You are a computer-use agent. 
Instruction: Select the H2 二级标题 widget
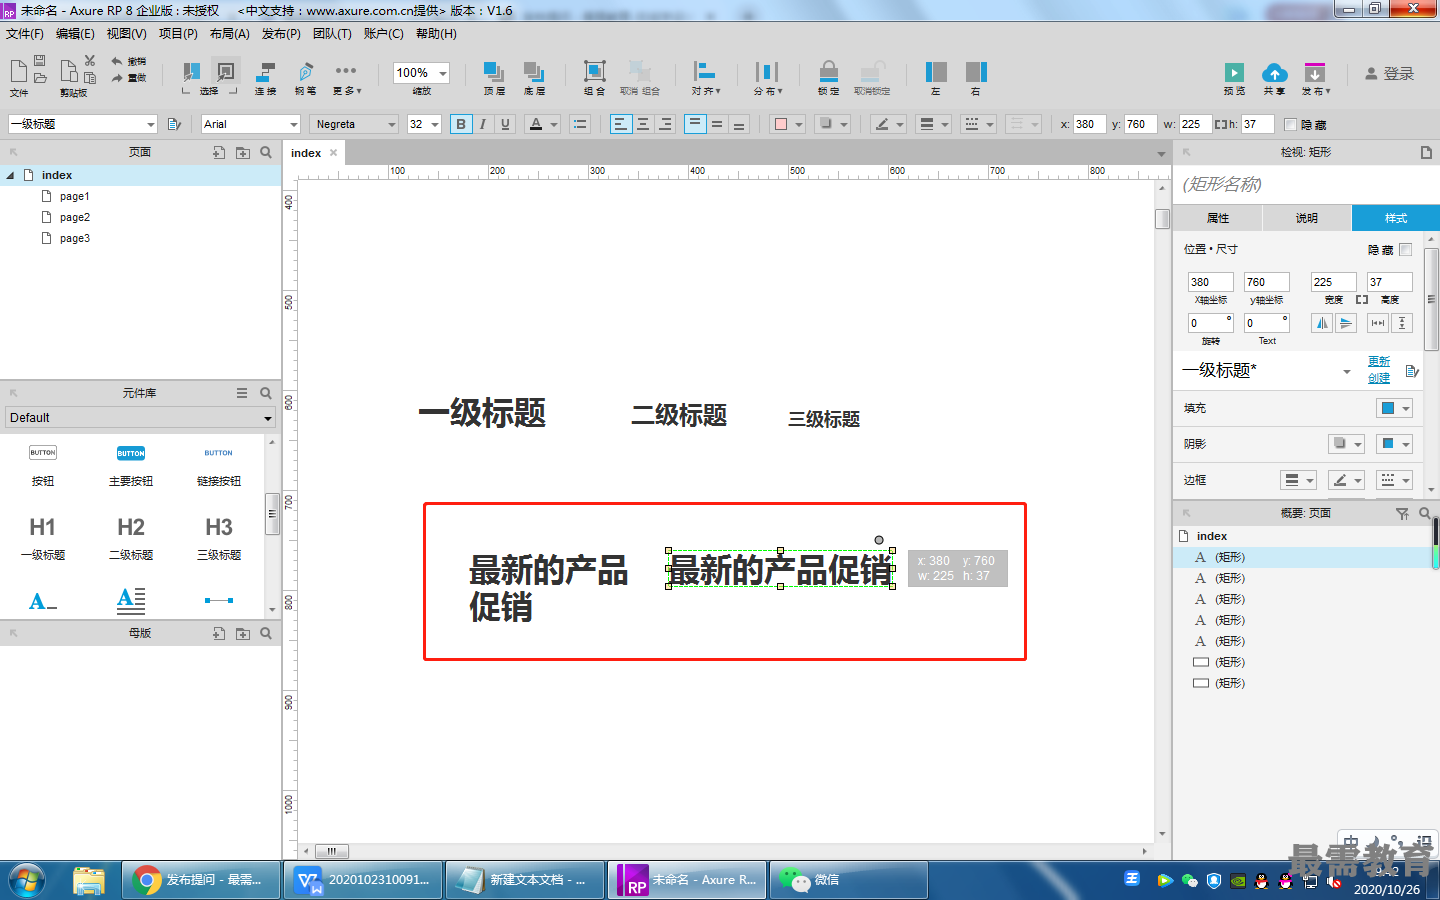(x=131, y=538)
